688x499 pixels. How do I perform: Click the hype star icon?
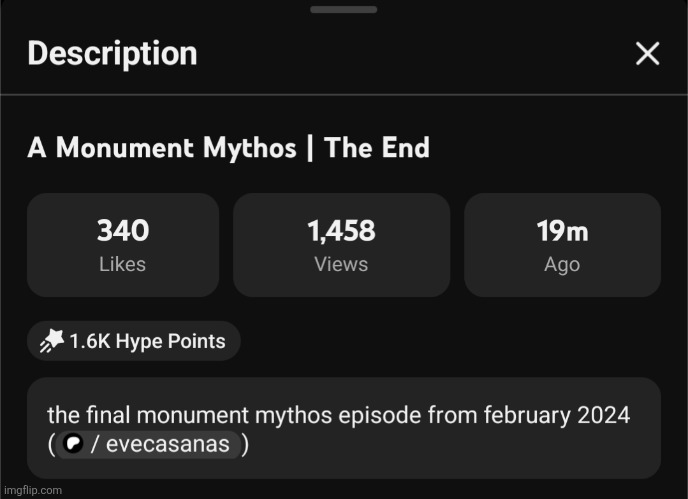(52, 342)
